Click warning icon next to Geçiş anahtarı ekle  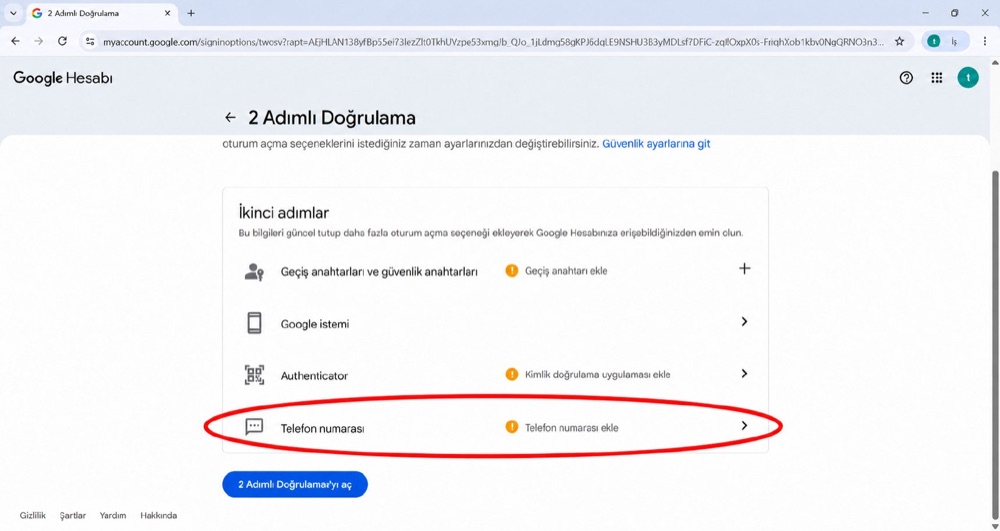click(x=511, y=270)
